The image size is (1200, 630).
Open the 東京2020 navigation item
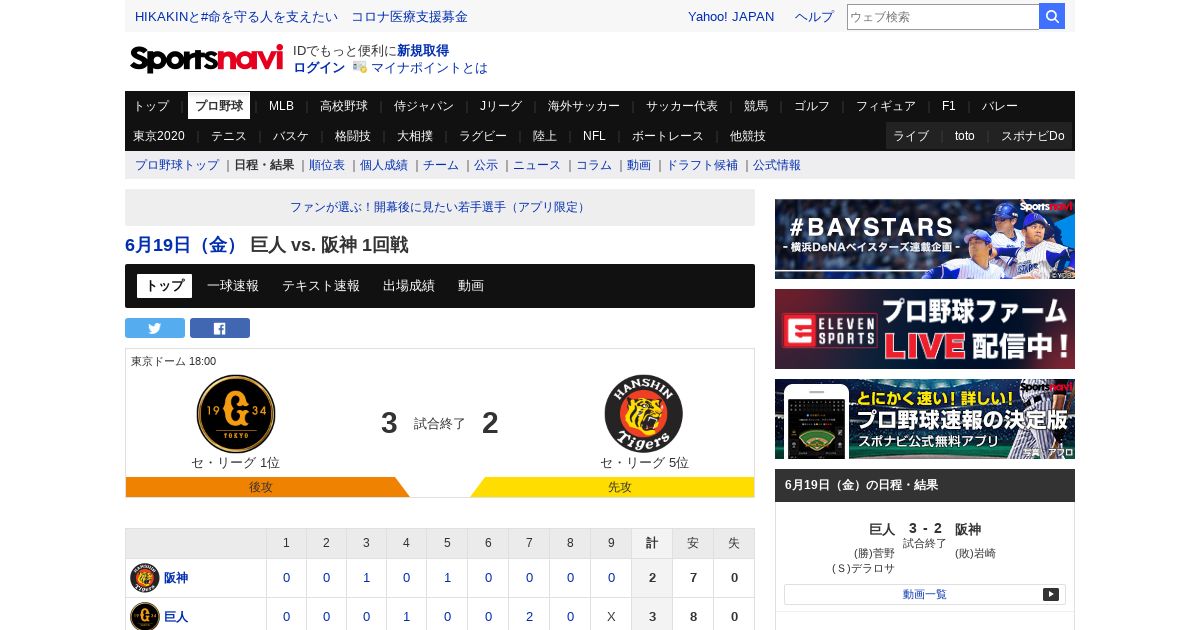click(x=159, y=136)
